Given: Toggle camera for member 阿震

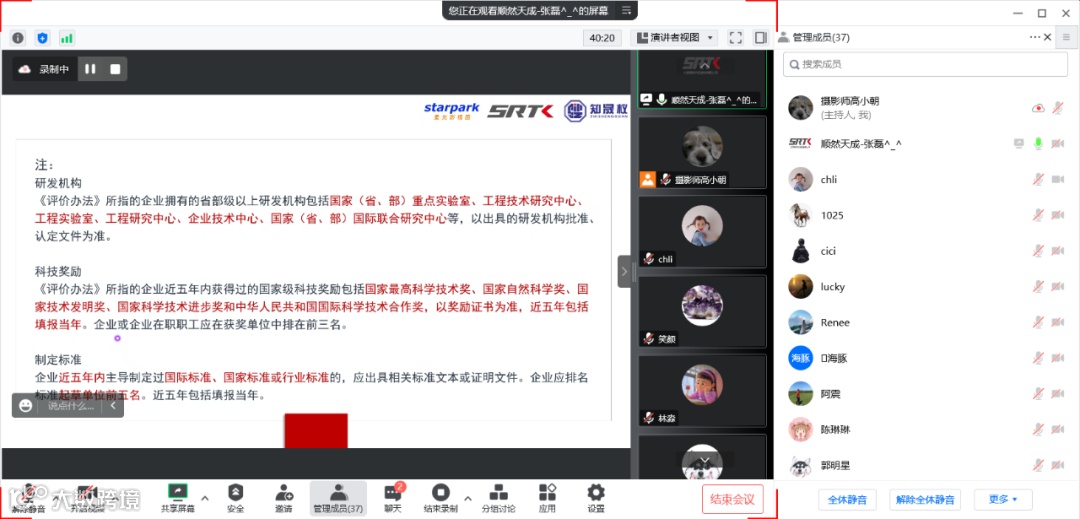Looking at the screenshot, I should pos(1058,394).
